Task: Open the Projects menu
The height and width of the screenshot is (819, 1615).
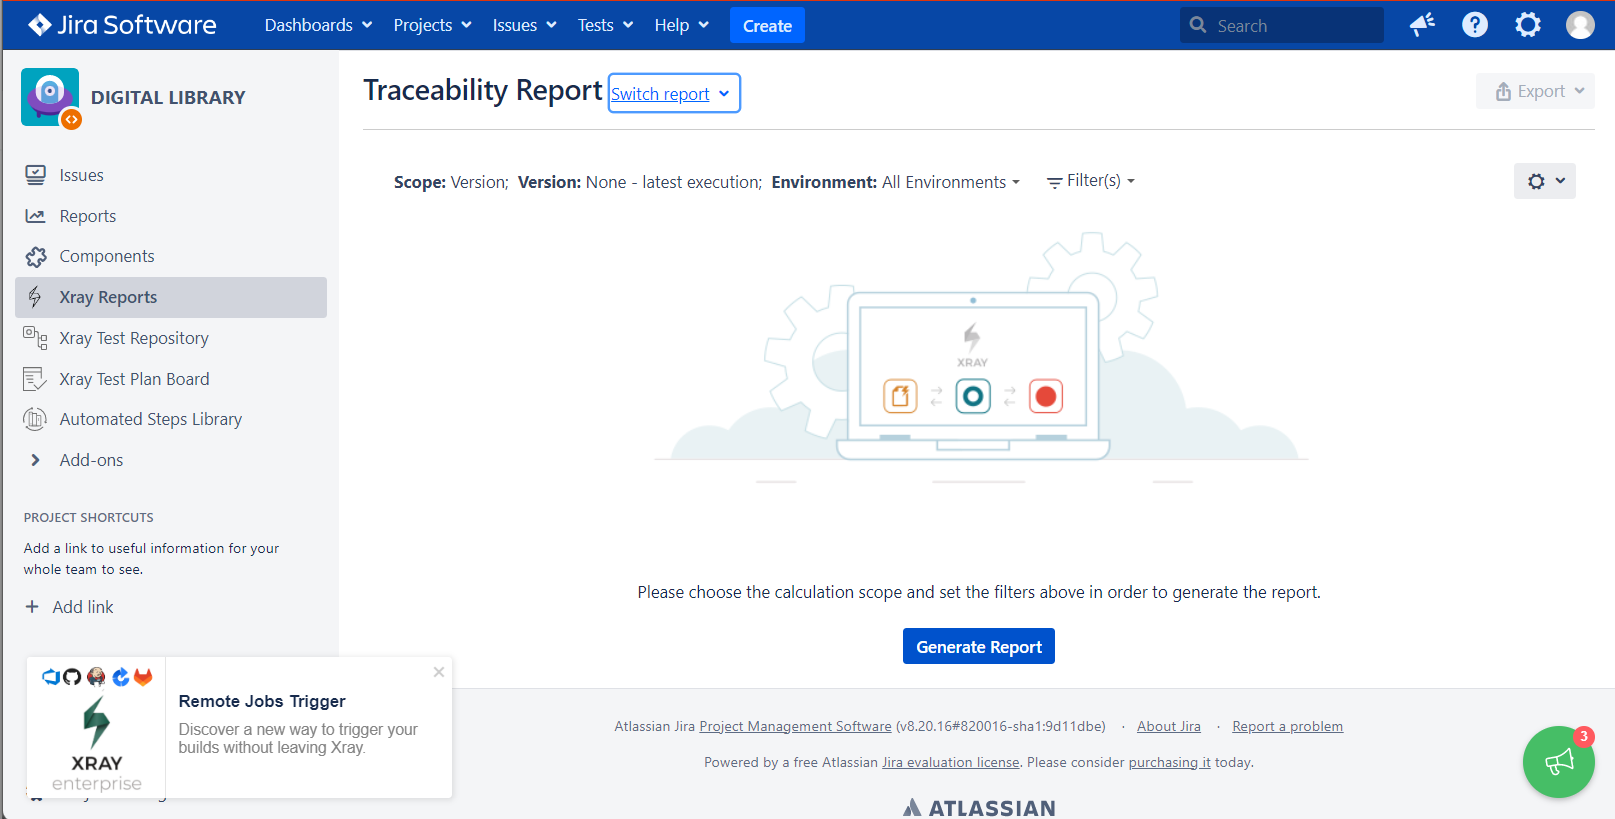Action: 432,25
